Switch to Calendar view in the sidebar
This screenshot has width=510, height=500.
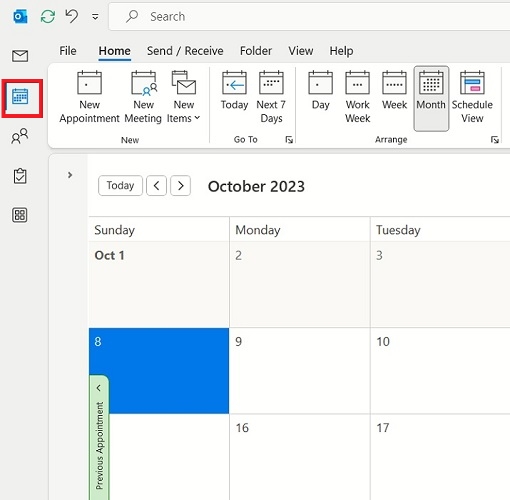click(20, 97)
